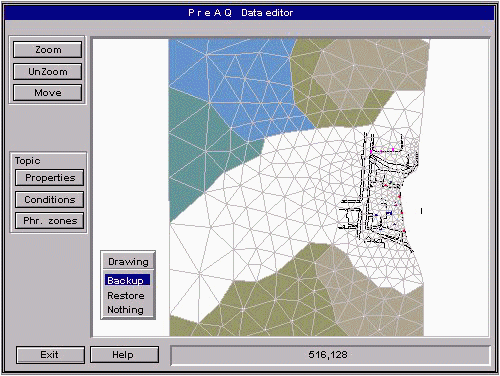This screenshot has height=376, width=500.
Task: Exit the data editor
Action: tap(50, 355)
